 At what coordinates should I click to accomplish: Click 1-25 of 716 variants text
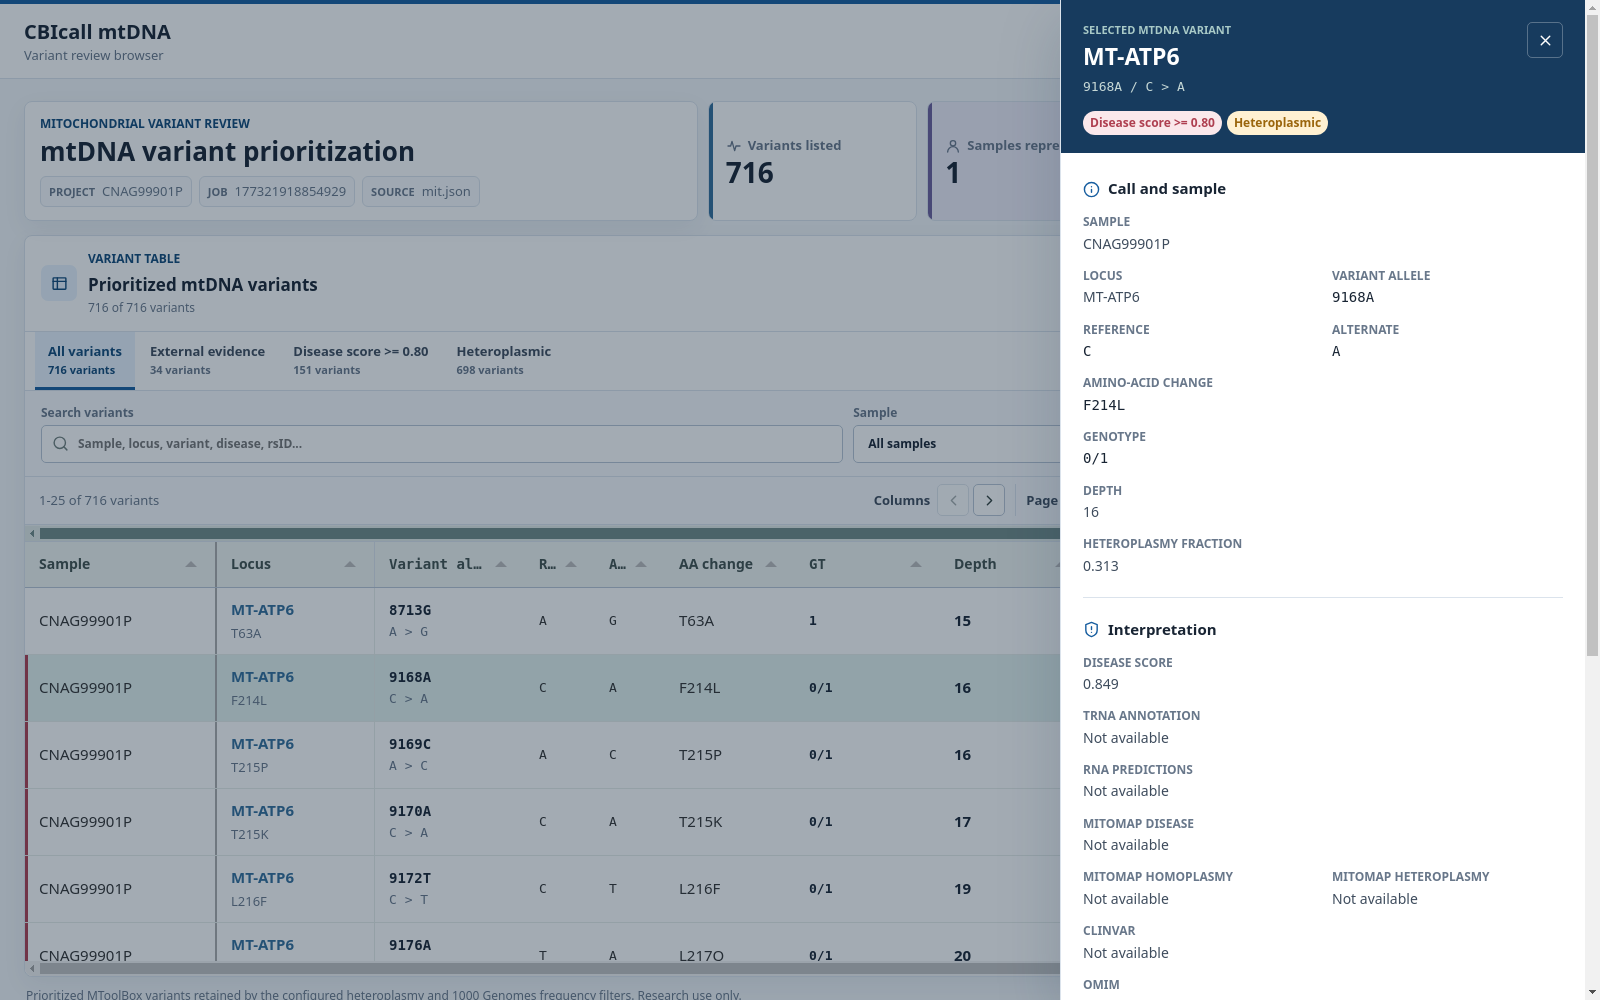[99, 500]
